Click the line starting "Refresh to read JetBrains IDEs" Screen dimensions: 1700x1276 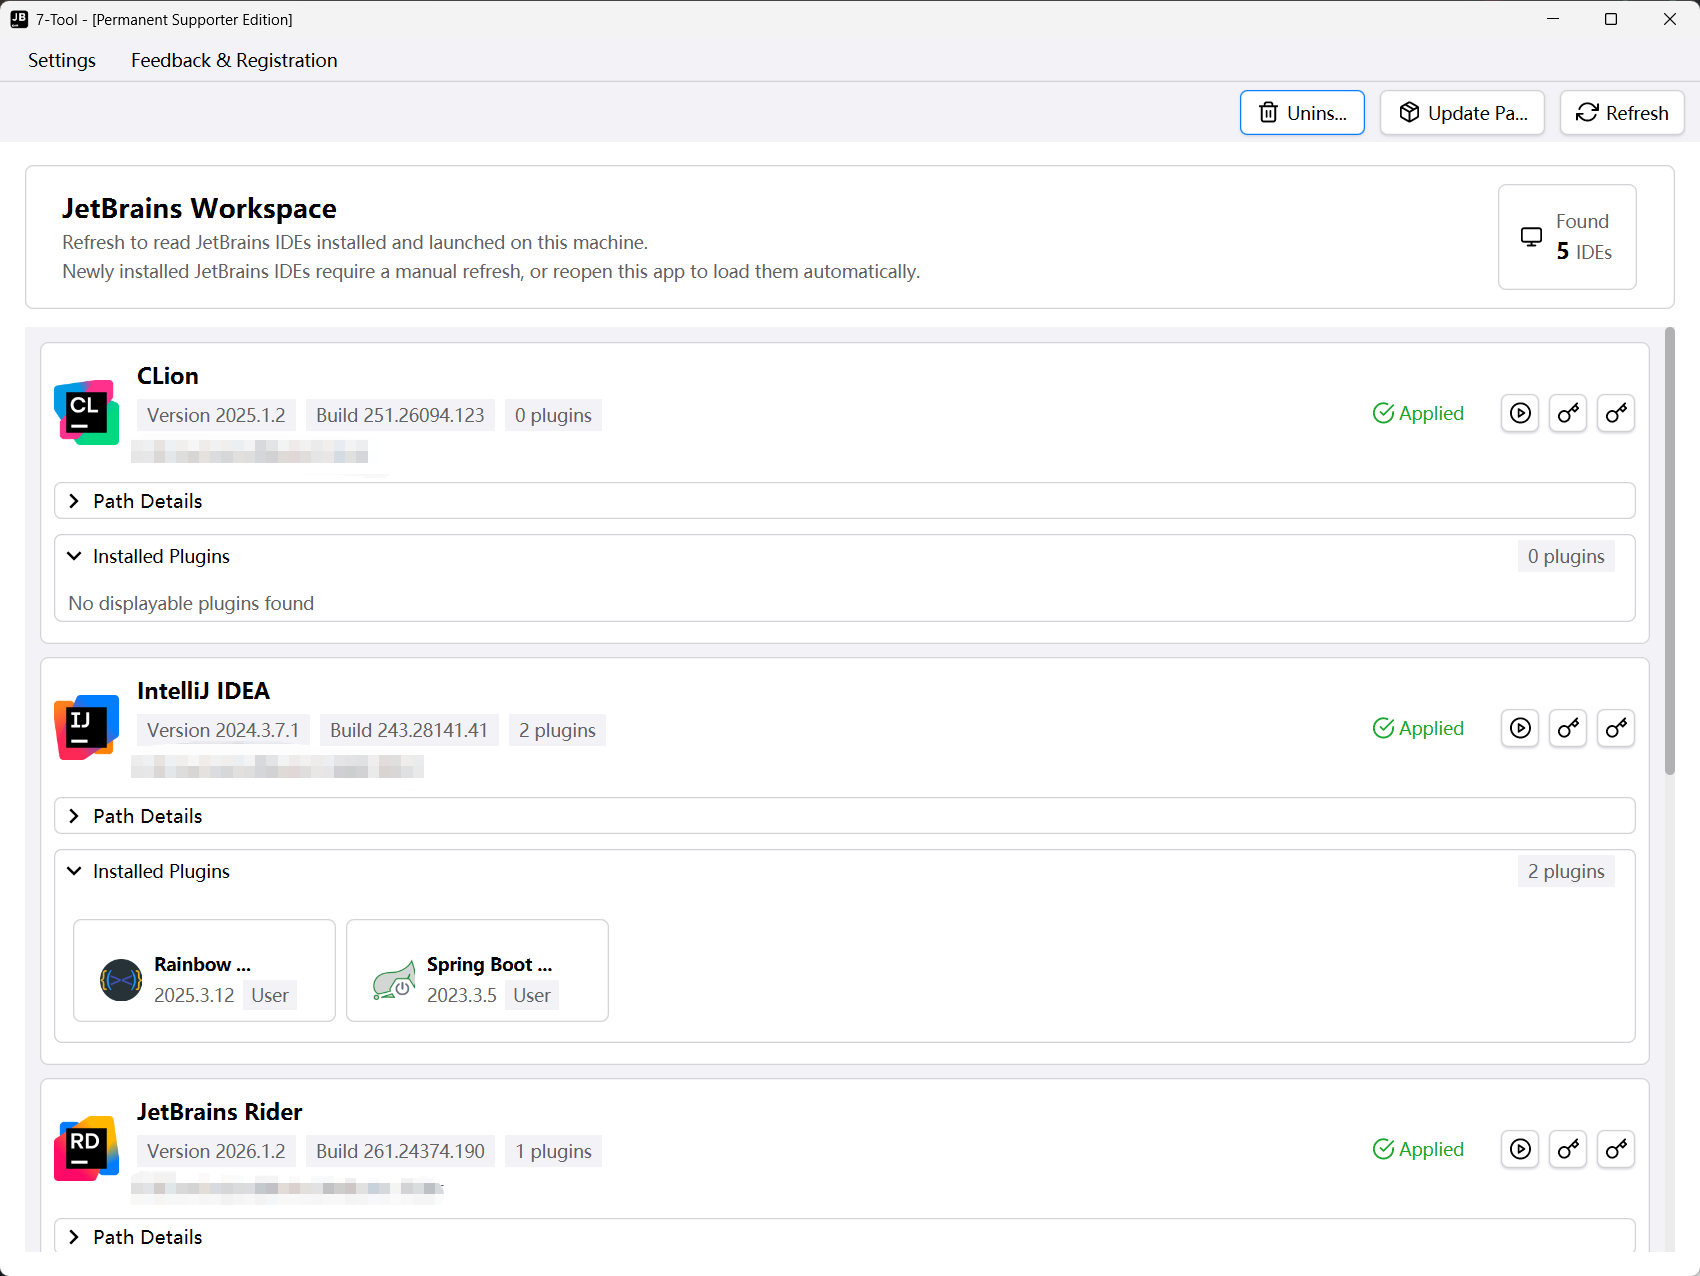point(355,242)
